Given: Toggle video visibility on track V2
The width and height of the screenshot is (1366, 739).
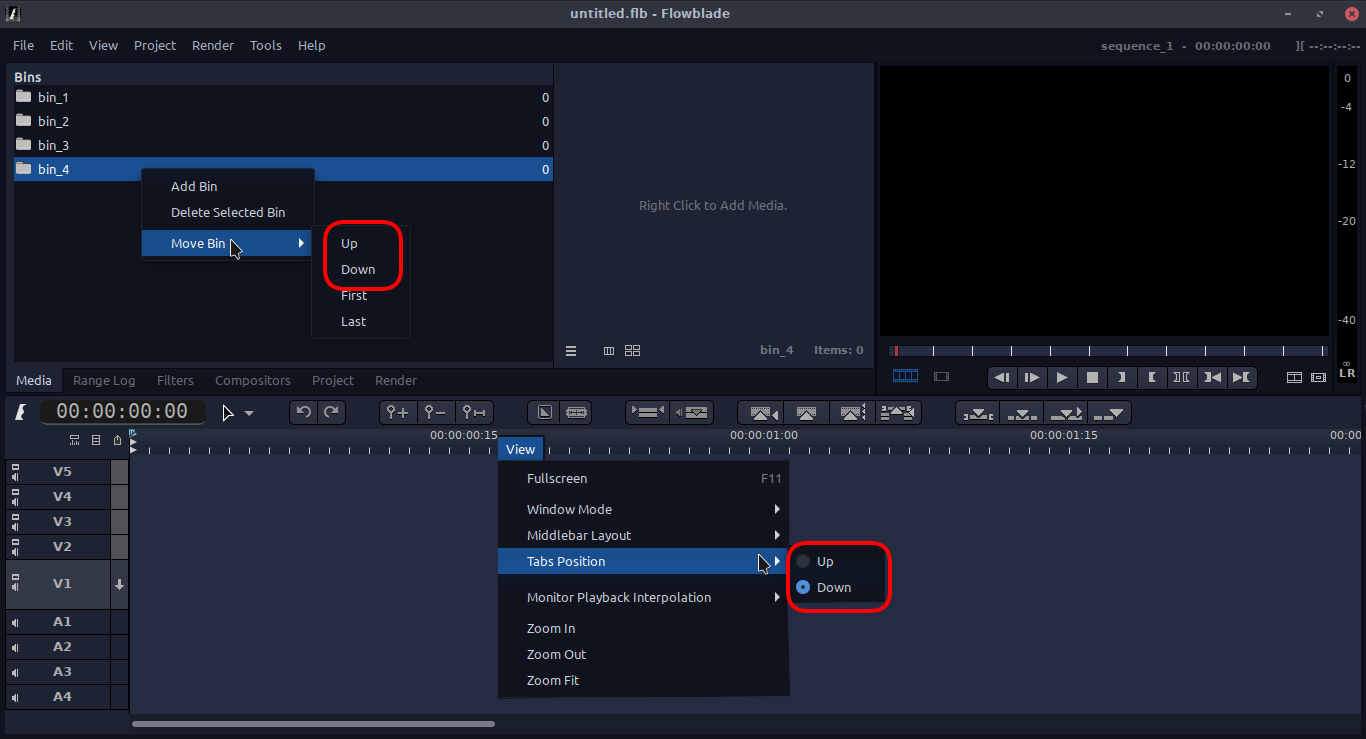Looking at the screenshot, I should [15, 542].
